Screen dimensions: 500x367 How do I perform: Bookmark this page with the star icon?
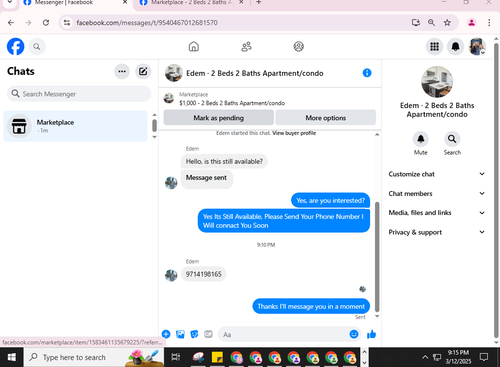pyautogui.click(x=447, y=23)
